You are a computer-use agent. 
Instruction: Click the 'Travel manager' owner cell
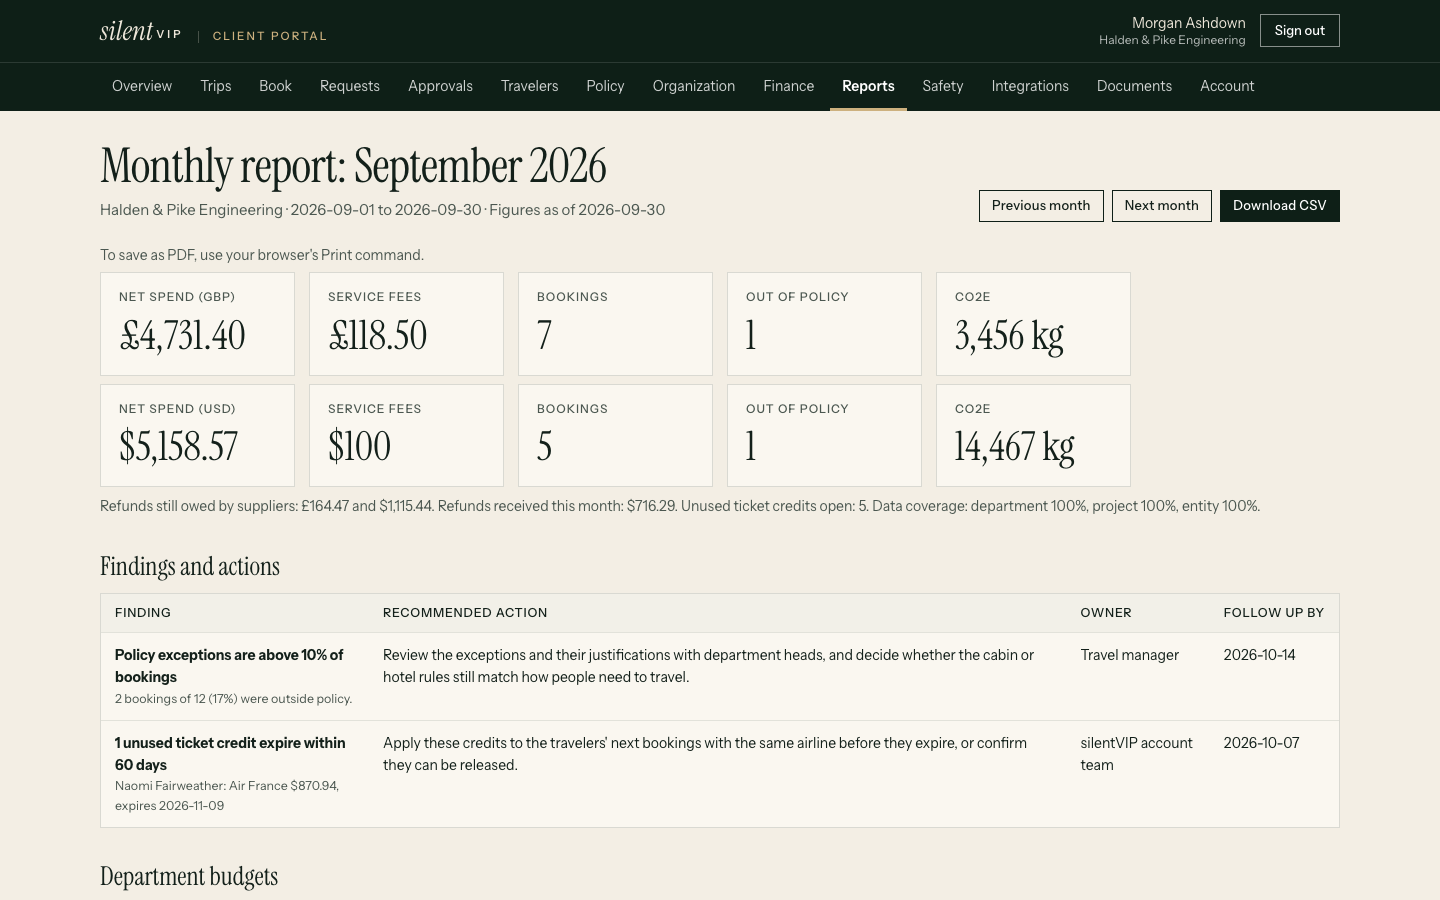(1130, 655)
